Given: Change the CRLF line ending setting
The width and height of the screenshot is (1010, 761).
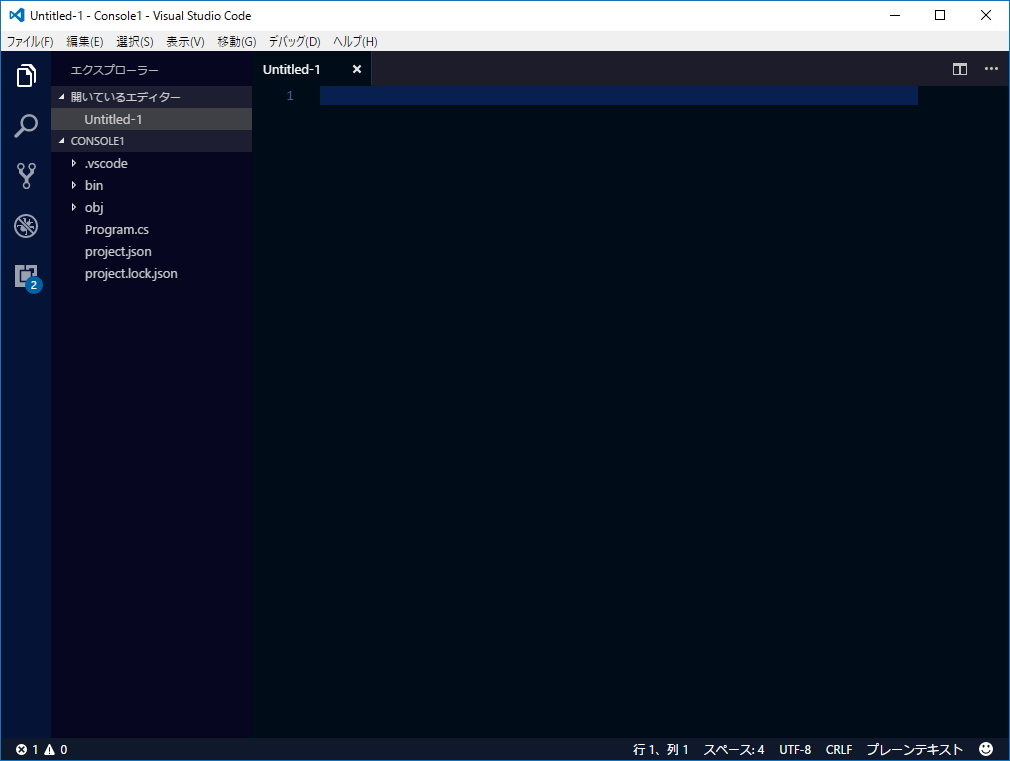Looking at the screenshot, I should click(838, 748).
